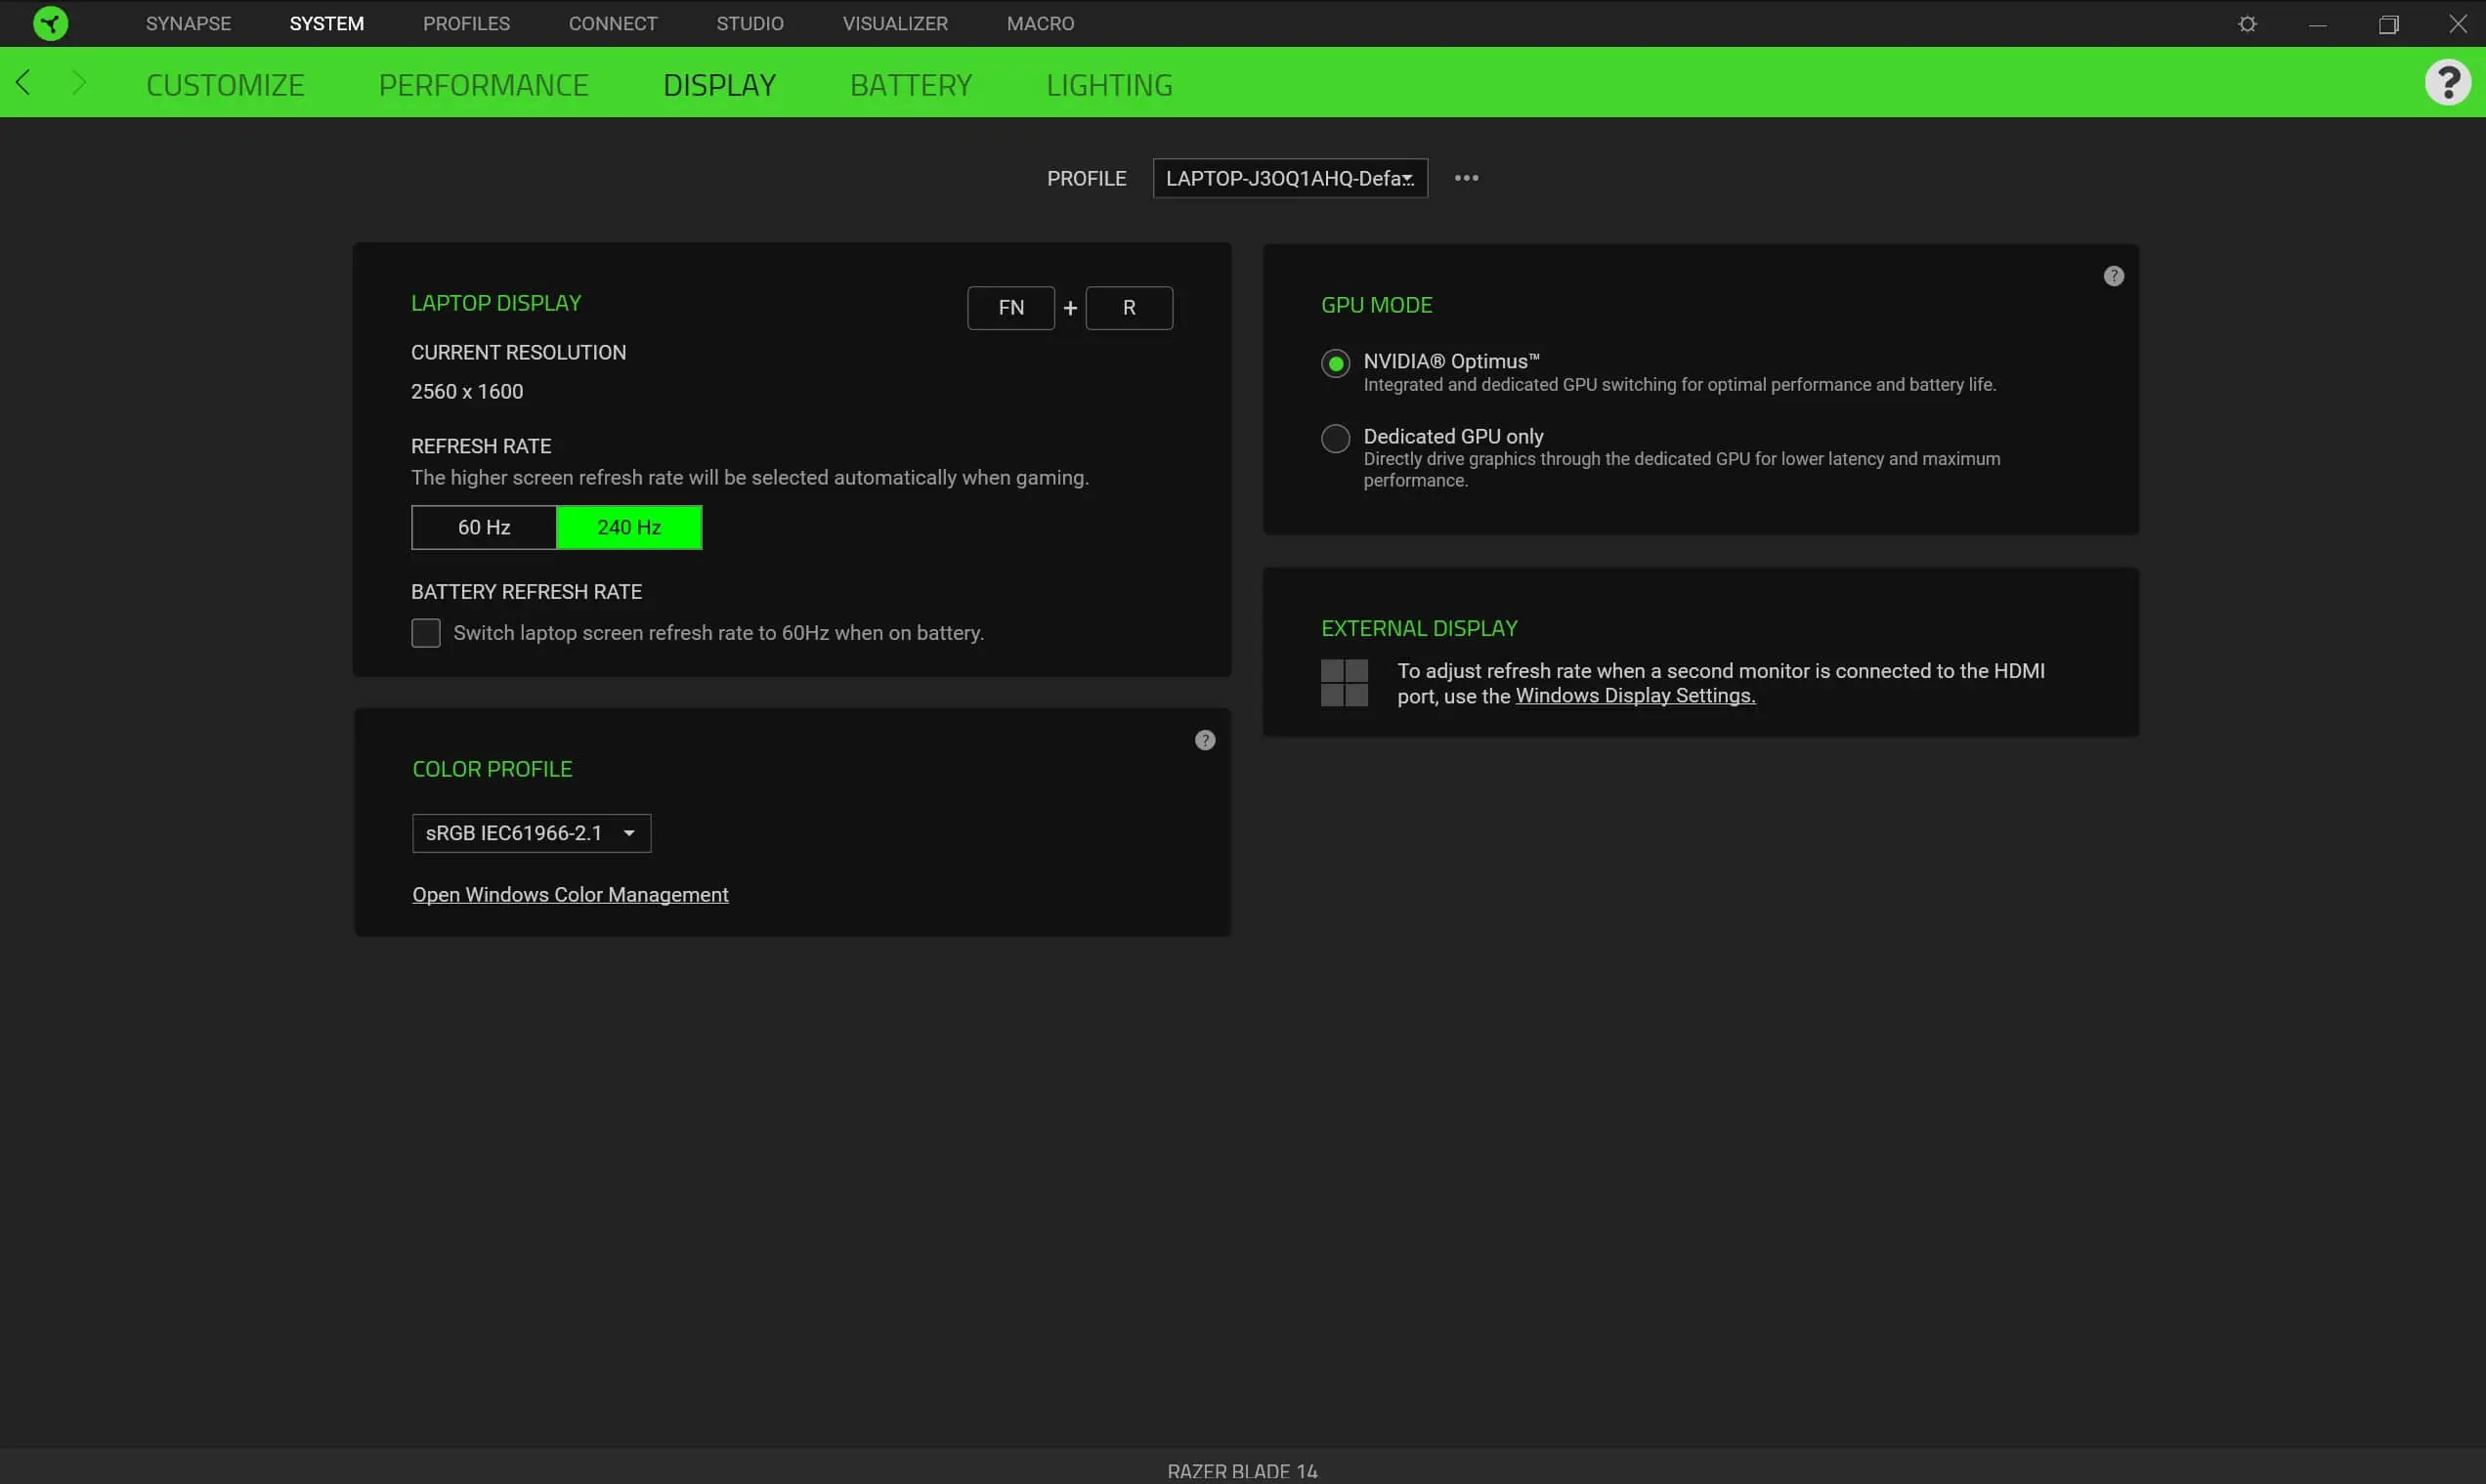The image size is (2486, 1484).
Task: Select NVIDIA Optimus GPU mode
Action: tap(1335, 363)
